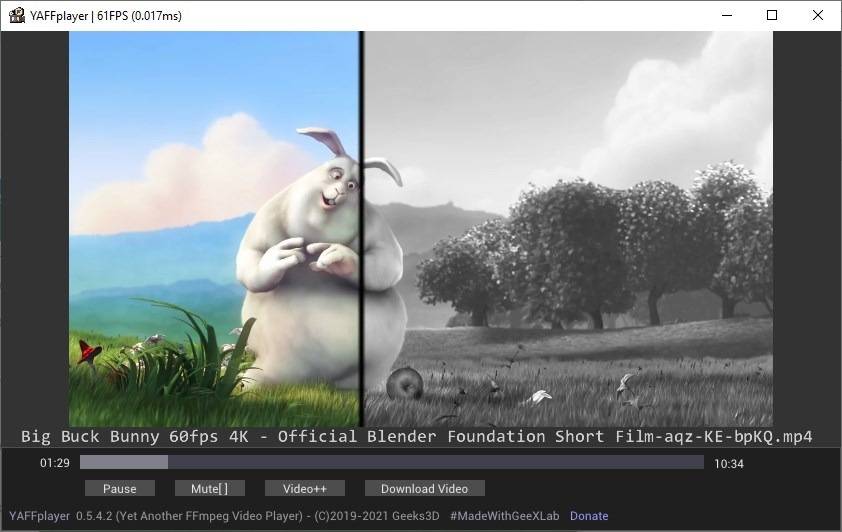The width and height of the screenshot is (842, 532).
Task: Click the 10:34 total duration label
Action: click(729, 464)
